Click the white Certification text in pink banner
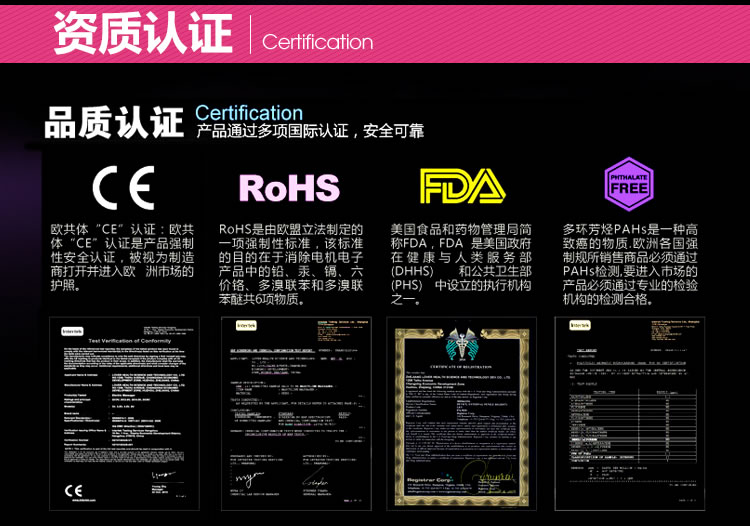The width and height of the screenshot is (750, 526). point(317,42)
